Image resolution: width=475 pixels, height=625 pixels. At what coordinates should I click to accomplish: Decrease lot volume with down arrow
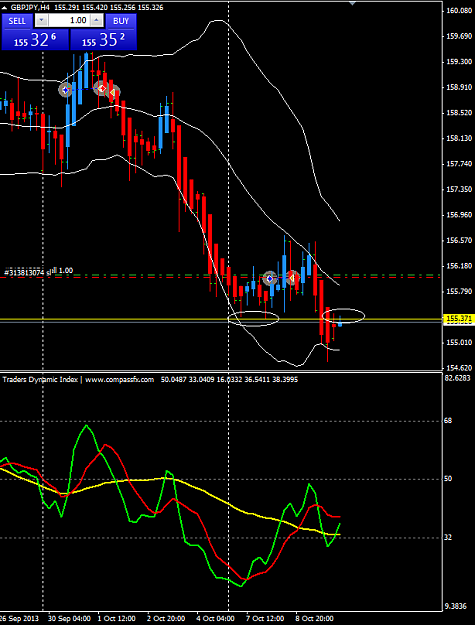(42, 20)
